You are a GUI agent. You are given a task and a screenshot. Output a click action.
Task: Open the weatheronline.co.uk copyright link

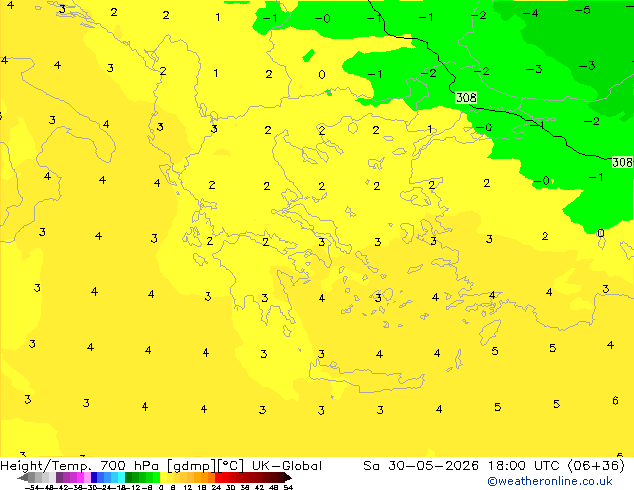click(550, 481)
